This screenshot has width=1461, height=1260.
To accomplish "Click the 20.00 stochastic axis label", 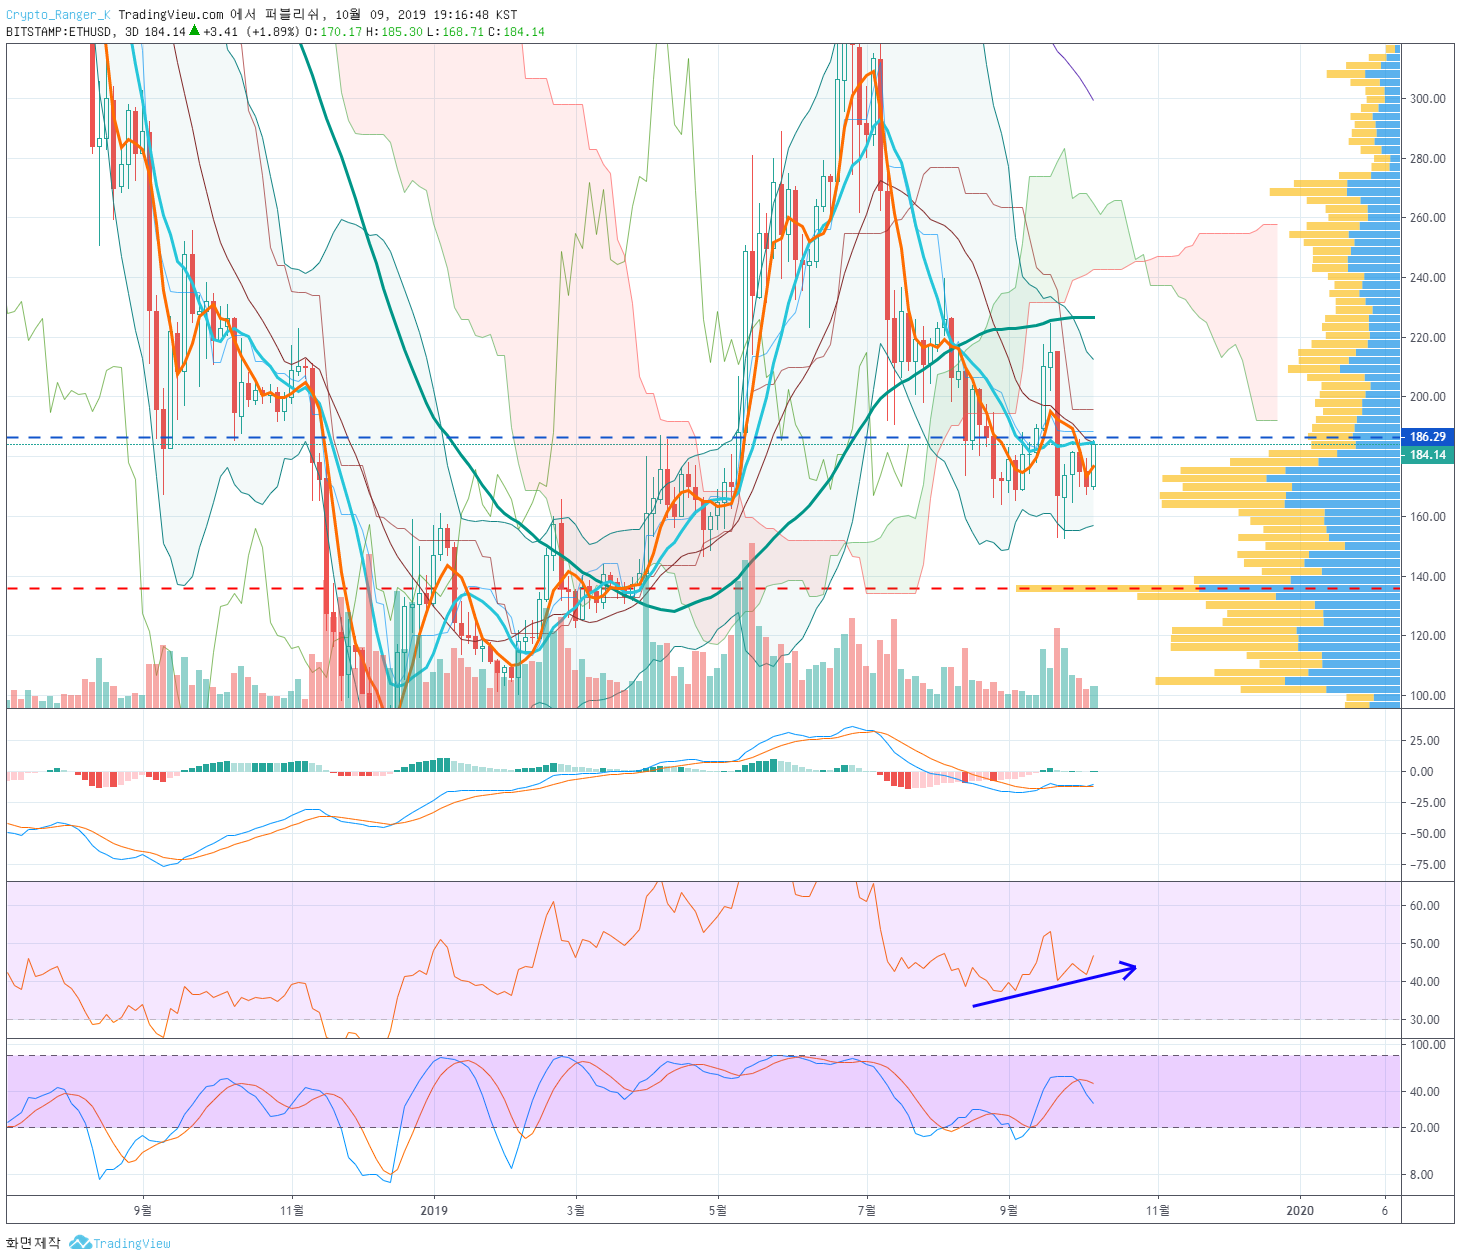I will click(x=1425, y=1128).
